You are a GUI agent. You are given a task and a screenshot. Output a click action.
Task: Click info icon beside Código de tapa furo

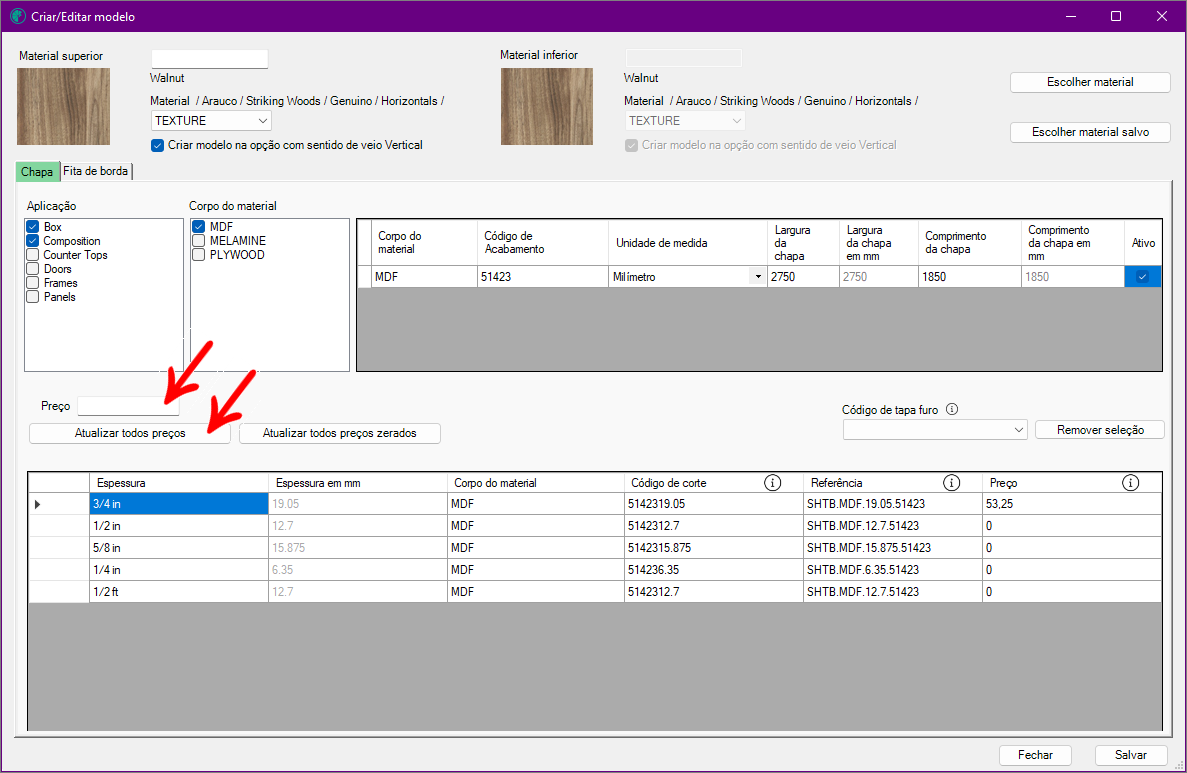[952, 409]
